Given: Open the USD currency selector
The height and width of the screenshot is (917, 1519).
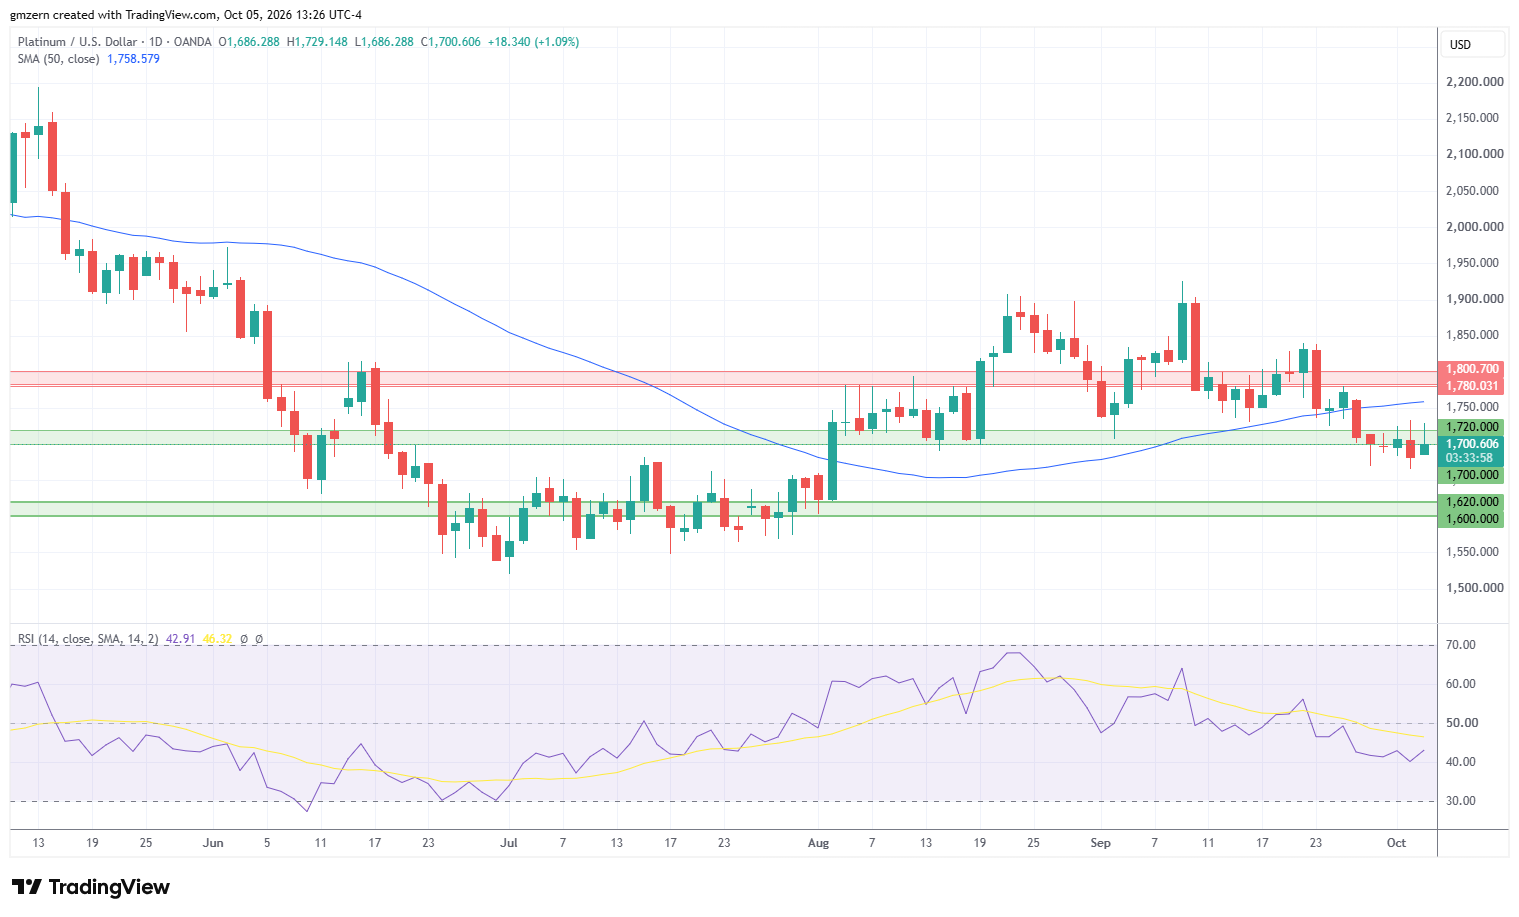Looking at the screenshot, I should pos(1472,44).
